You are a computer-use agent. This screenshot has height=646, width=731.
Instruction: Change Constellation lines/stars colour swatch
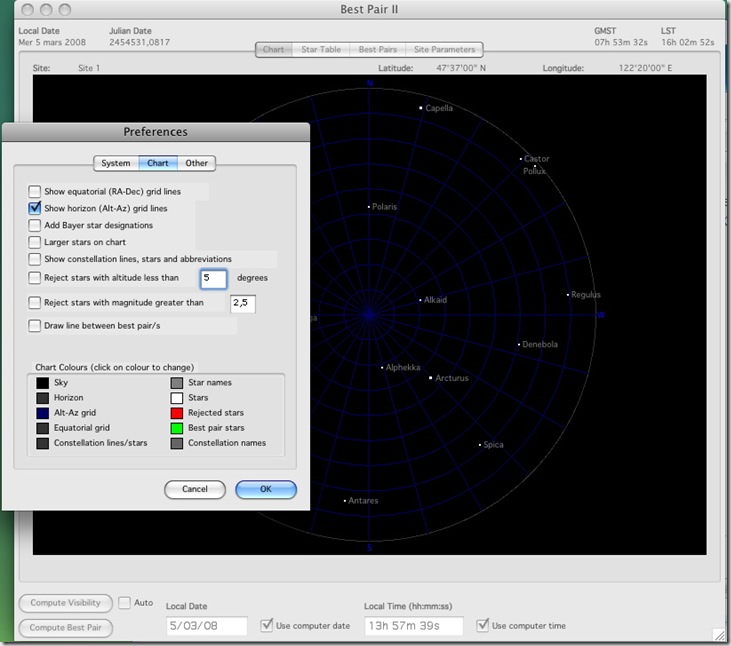point(42,443)
